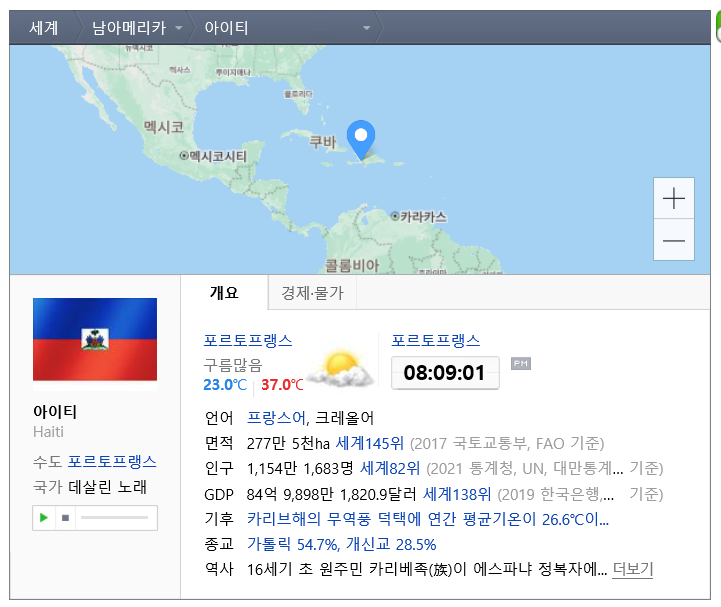Click the anthem playback progress bar
This screenshot has height=607, width=721.
point(114,518)
